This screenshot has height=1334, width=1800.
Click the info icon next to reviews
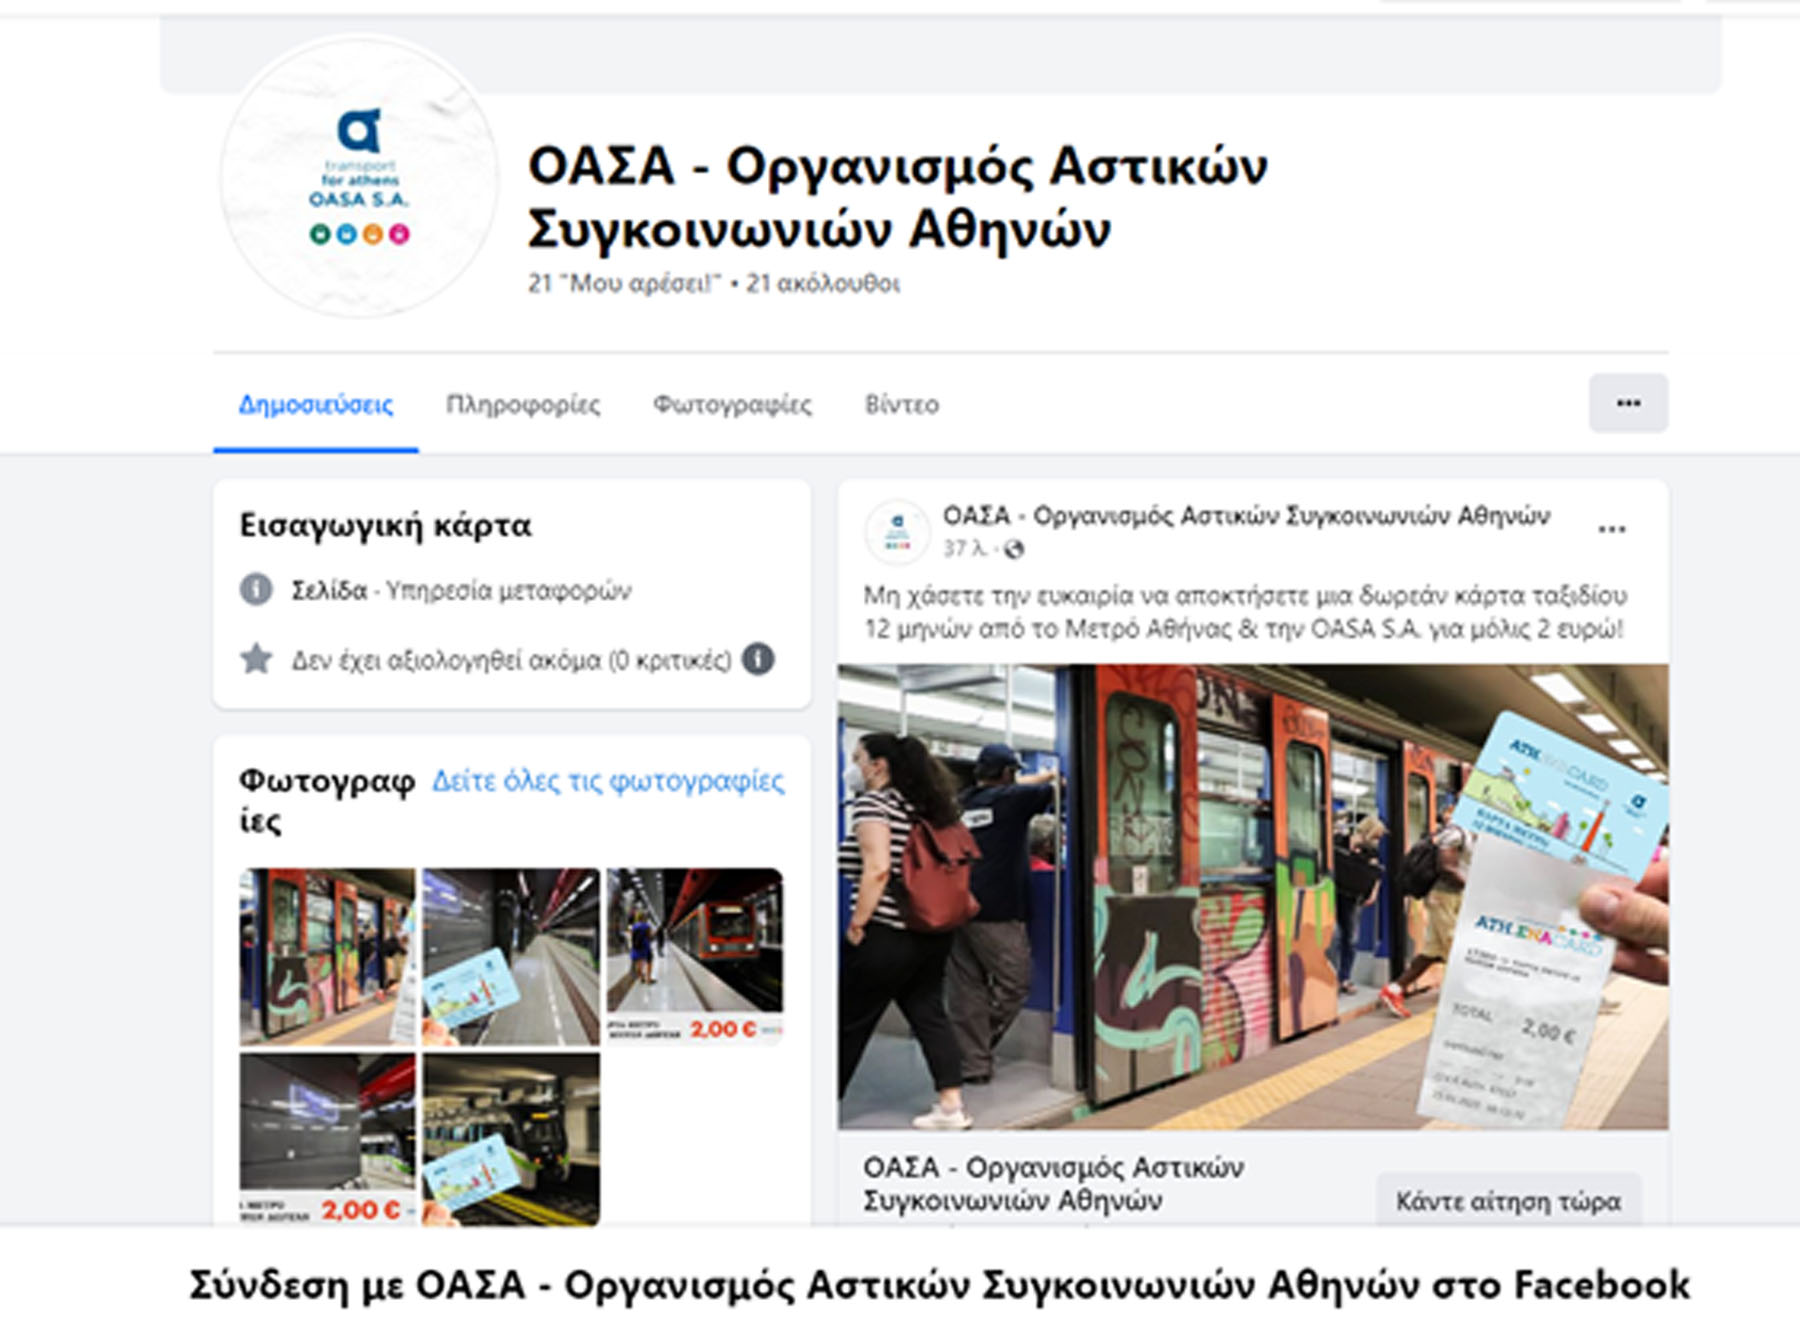pyautogui.click(x=758, y=659)
